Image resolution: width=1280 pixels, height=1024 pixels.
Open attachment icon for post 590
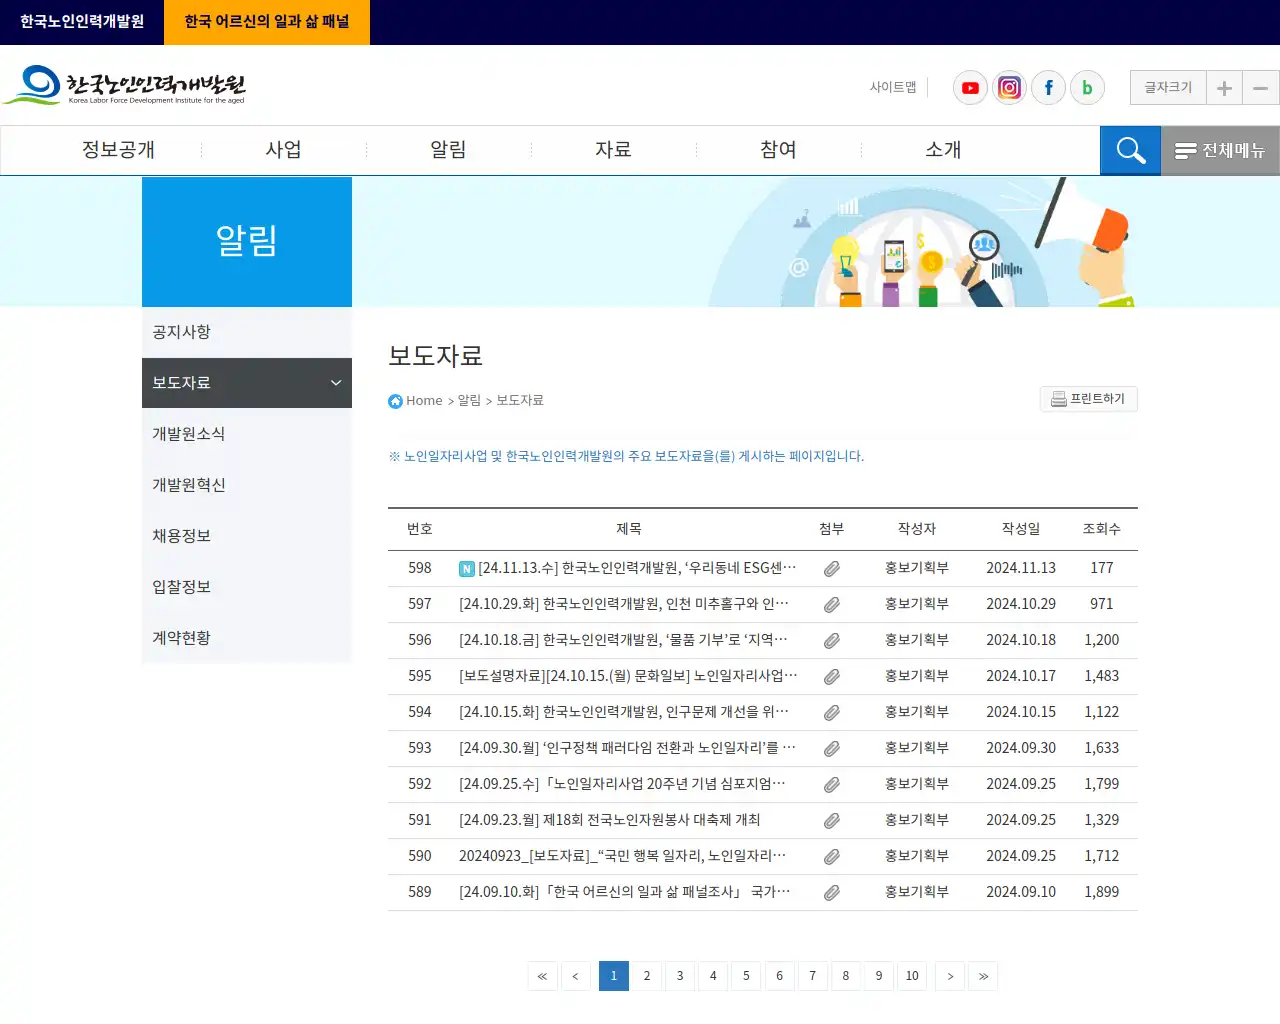(x=831, y=857)
